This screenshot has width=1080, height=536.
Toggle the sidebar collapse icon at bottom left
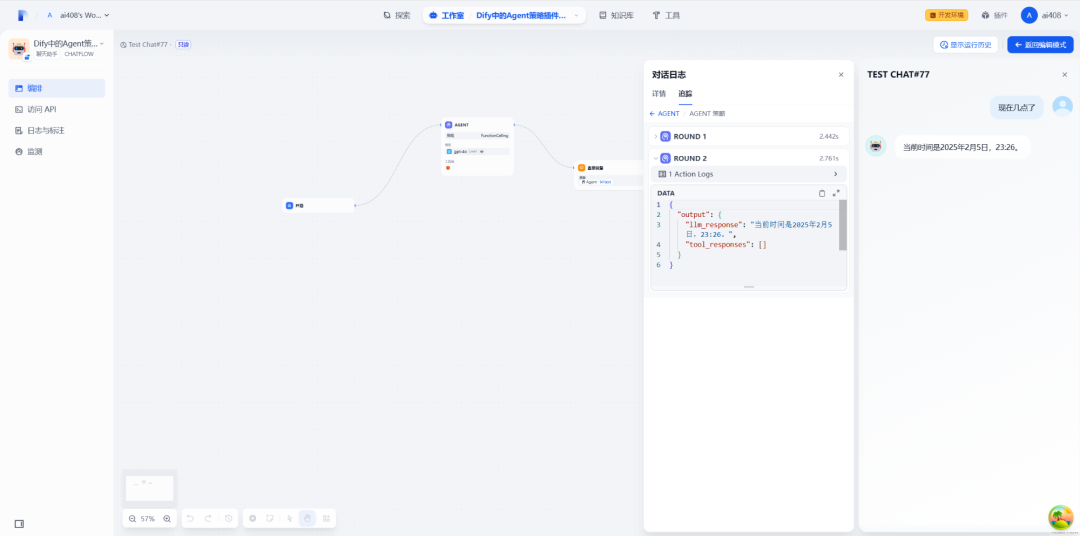(x=19, y=524)
